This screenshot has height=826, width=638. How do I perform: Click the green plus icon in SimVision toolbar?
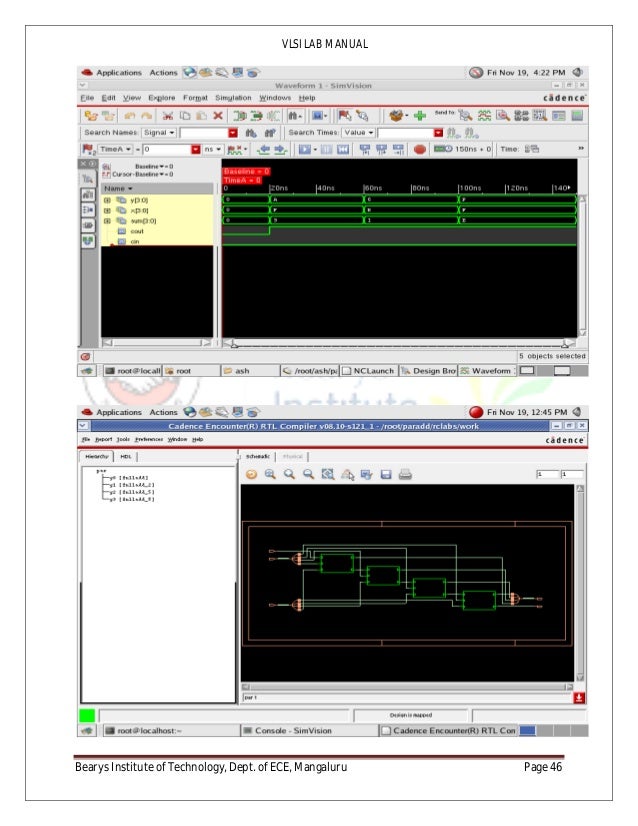tap(420, 116)
